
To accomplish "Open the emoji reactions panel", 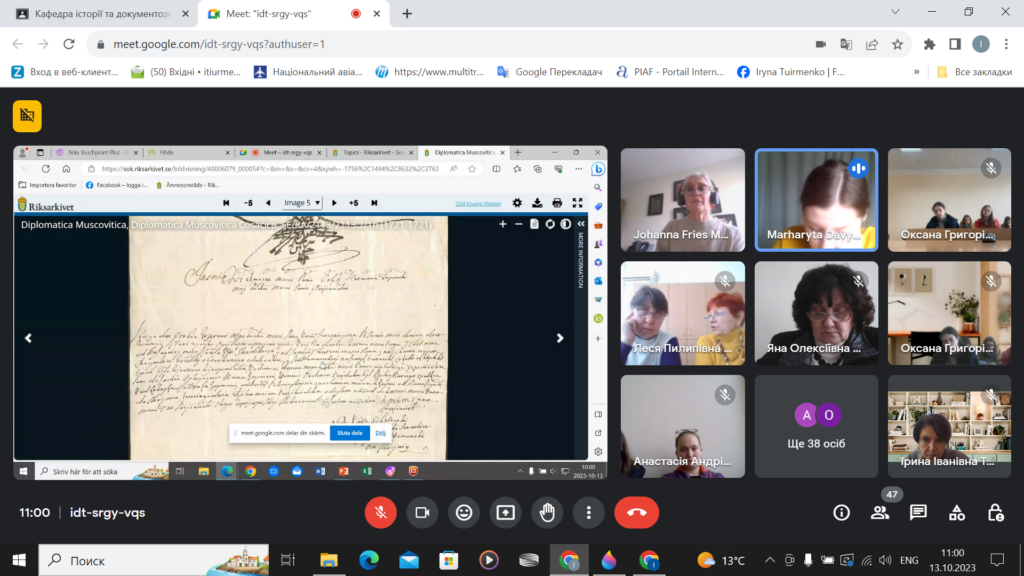I will point(464,512).
